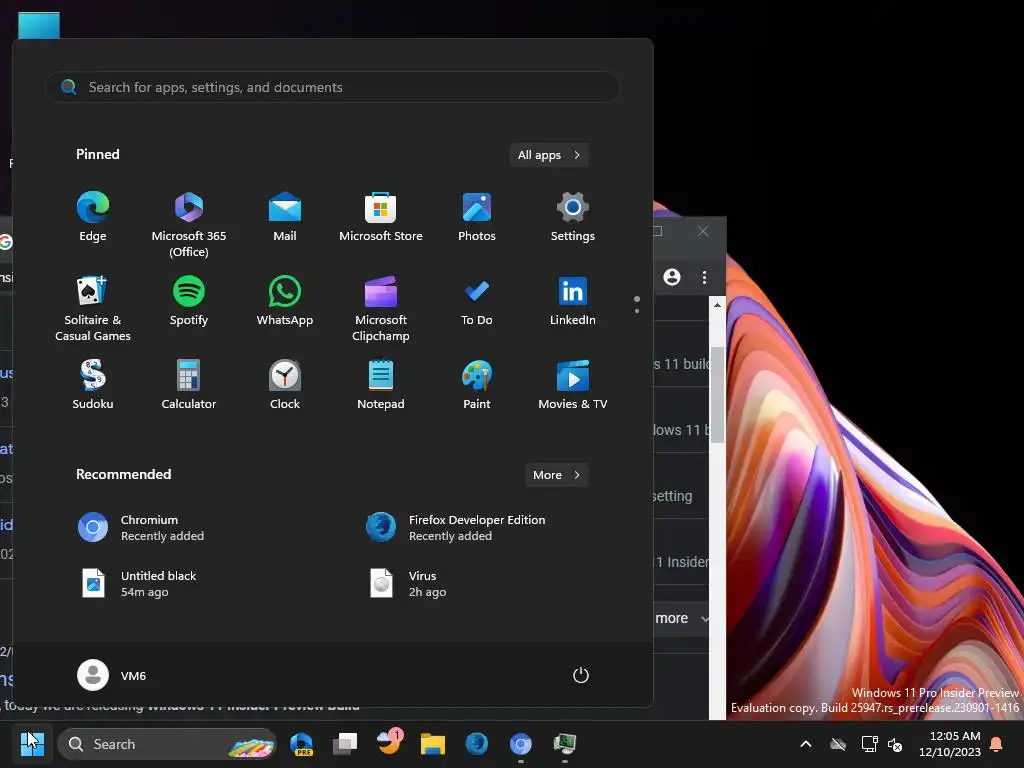Open the Mail app
Screen dimensions: 1024x768
click(x=285, y=217)
